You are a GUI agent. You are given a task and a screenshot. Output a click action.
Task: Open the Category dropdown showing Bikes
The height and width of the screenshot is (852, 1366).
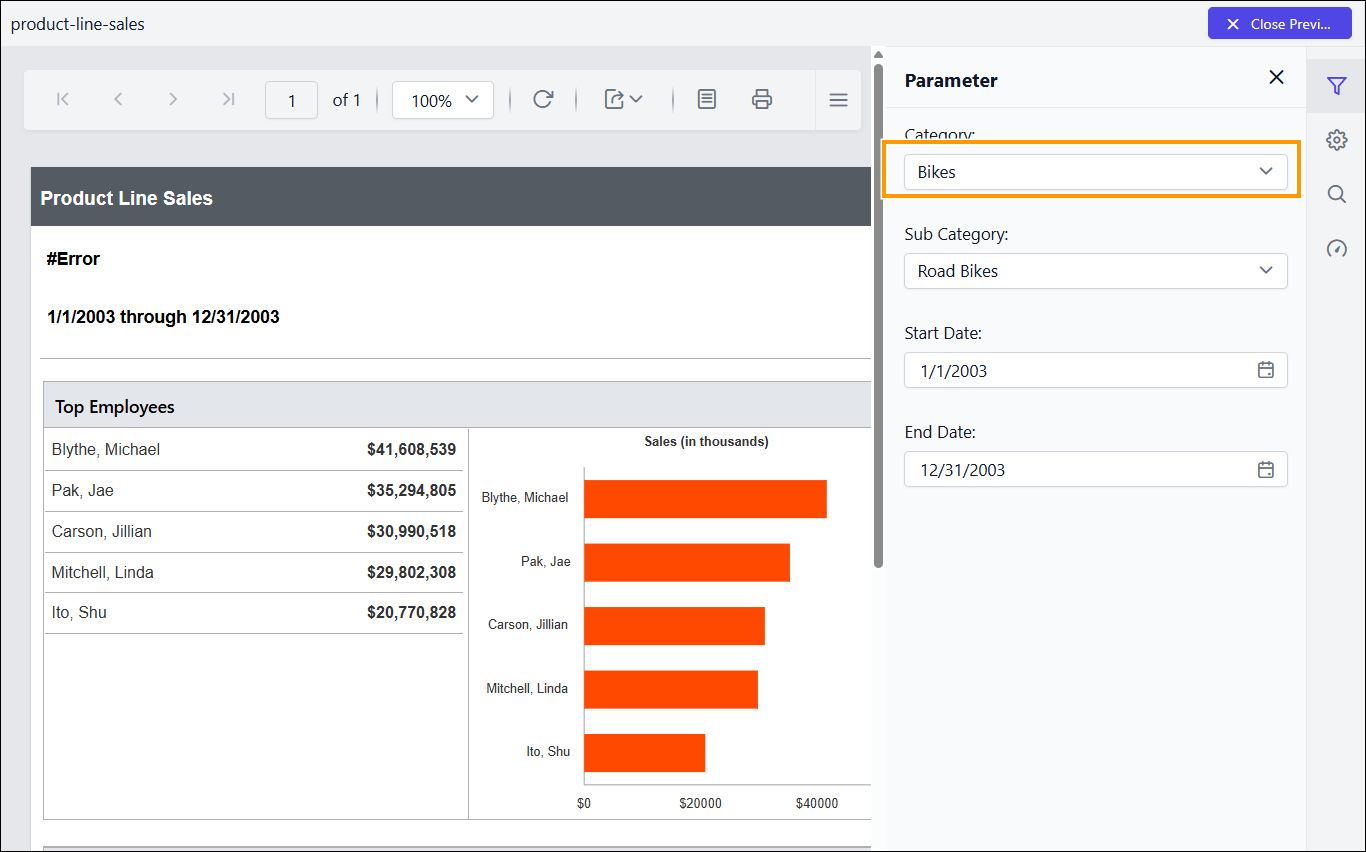click(x=1095, y=171)
